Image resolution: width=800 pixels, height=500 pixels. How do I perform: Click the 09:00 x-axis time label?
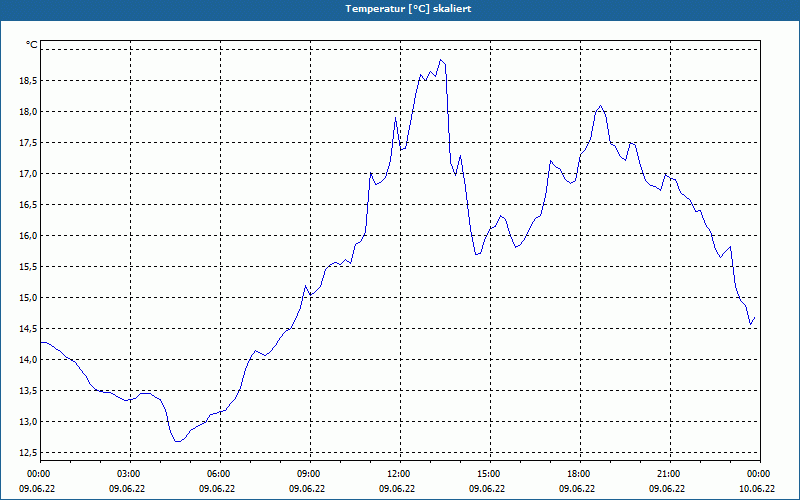click(x=307, y=474)
